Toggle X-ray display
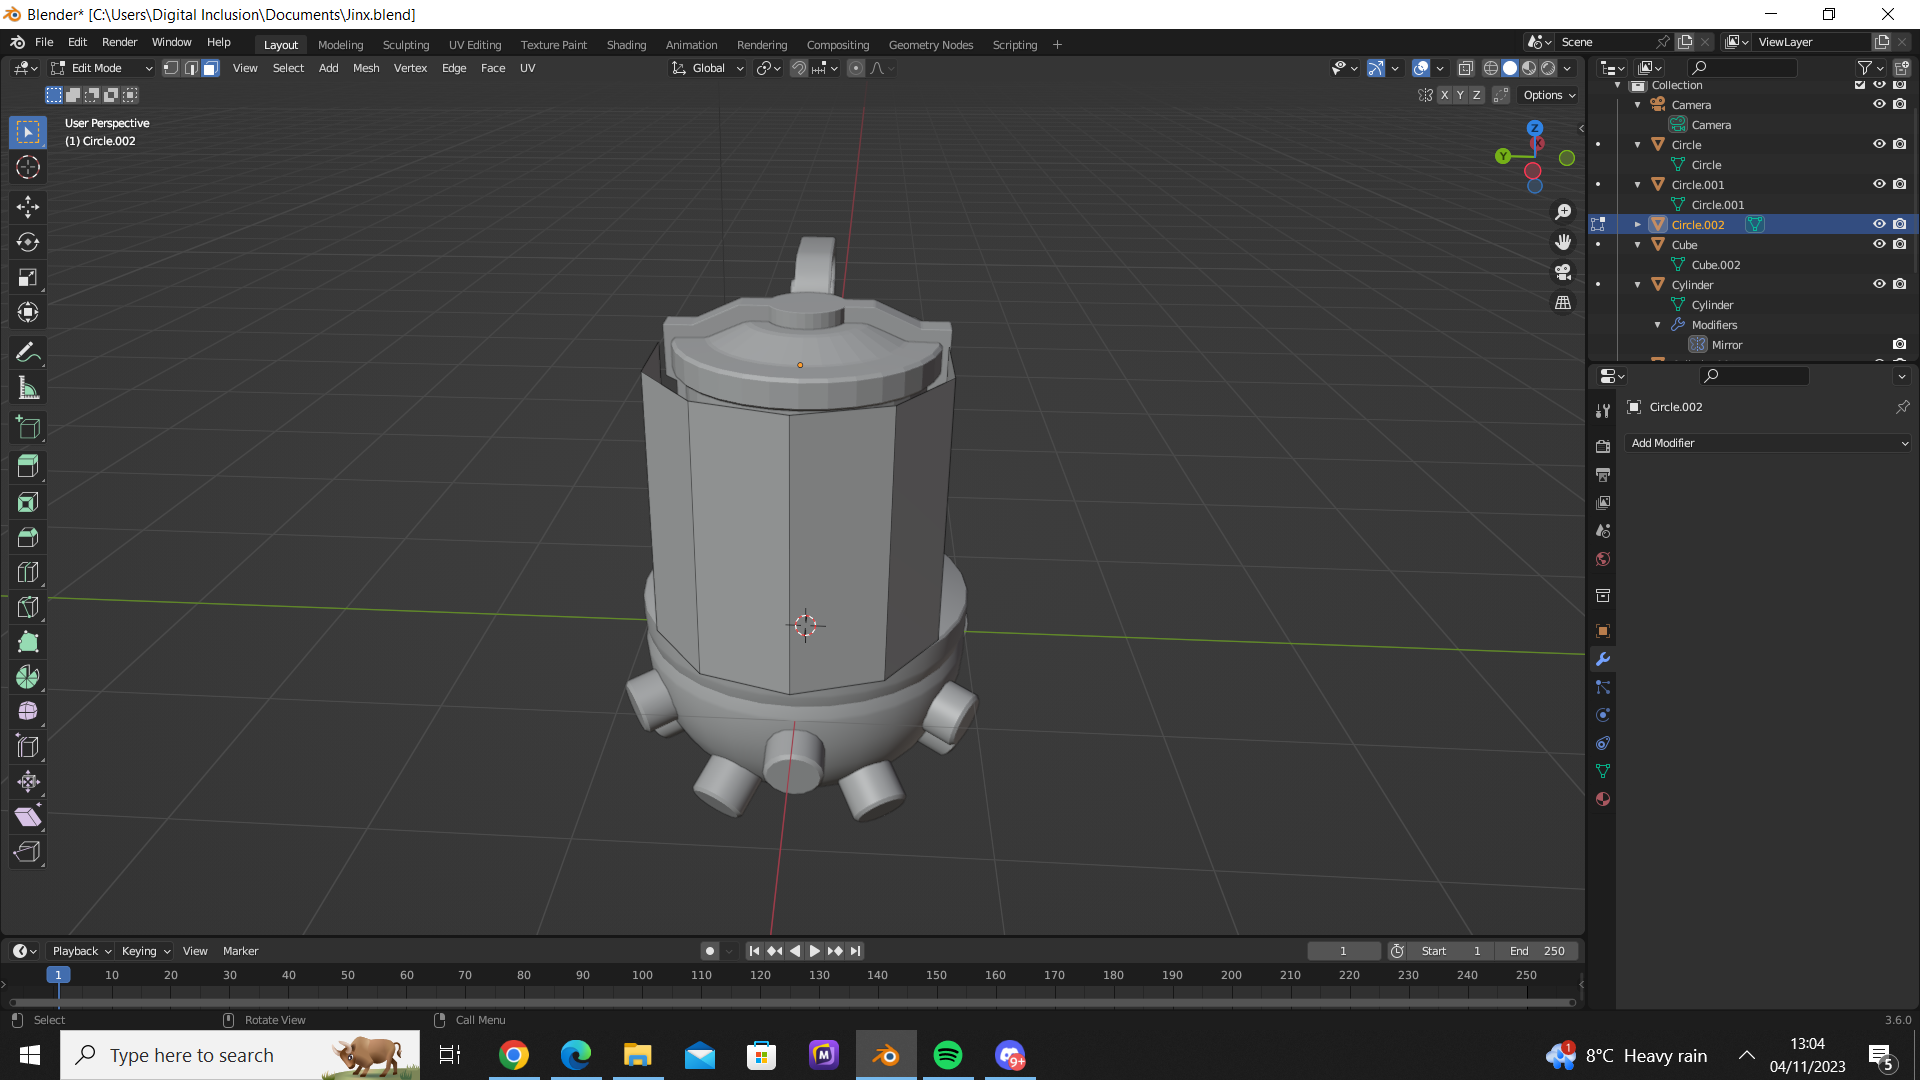 (x=1465, y=68)
